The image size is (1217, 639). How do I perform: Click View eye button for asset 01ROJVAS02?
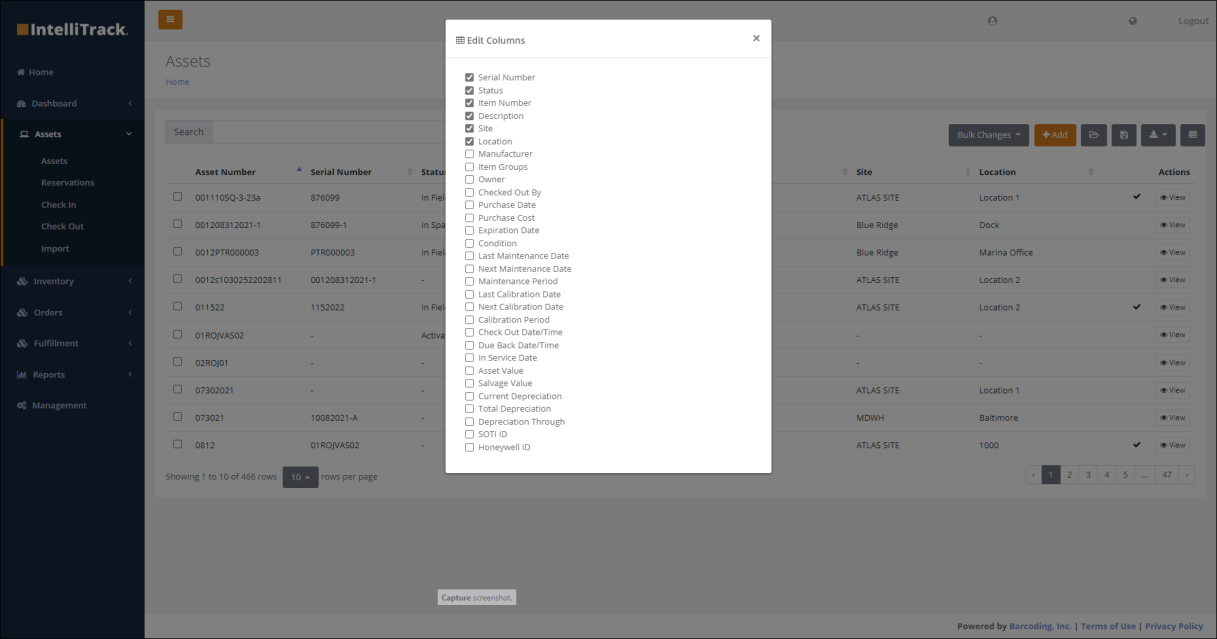(x=1173, y=335)
